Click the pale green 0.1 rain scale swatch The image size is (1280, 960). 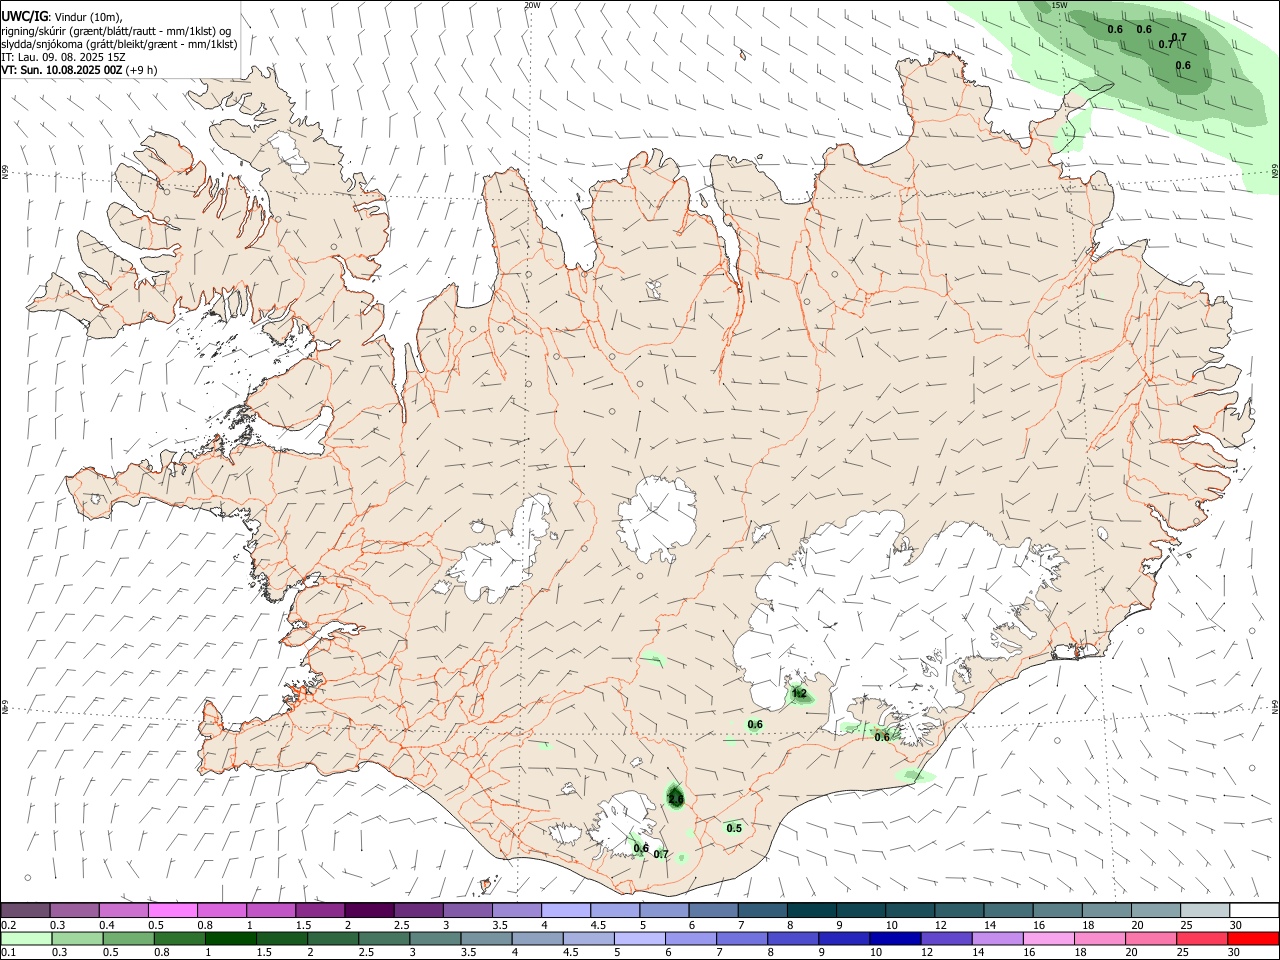pyautogui.click(x=26, y=938)
